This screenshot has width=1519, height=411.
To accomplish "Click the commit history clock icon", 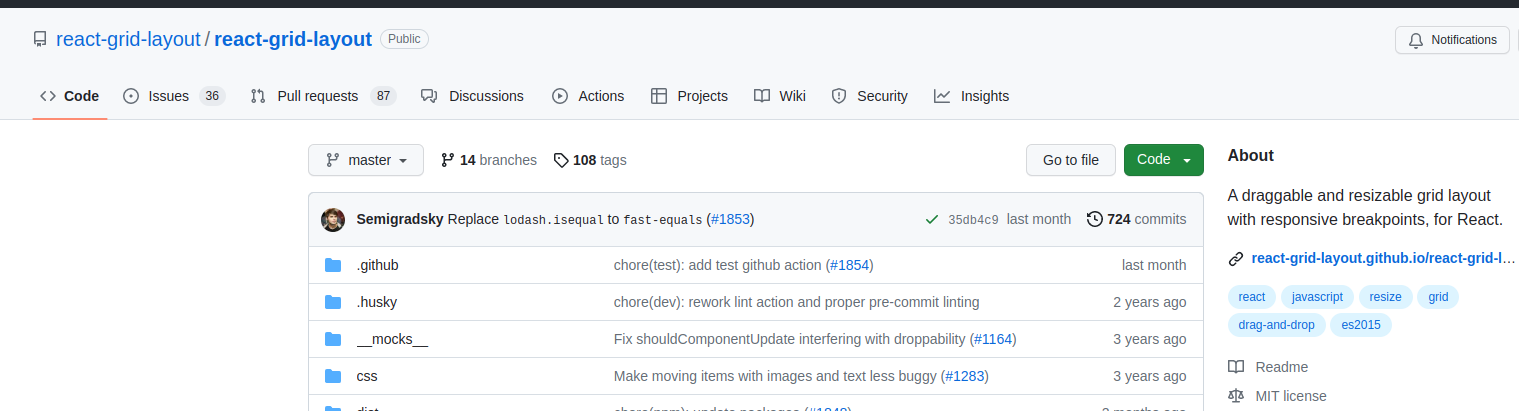I will (x=1094, y=219).
